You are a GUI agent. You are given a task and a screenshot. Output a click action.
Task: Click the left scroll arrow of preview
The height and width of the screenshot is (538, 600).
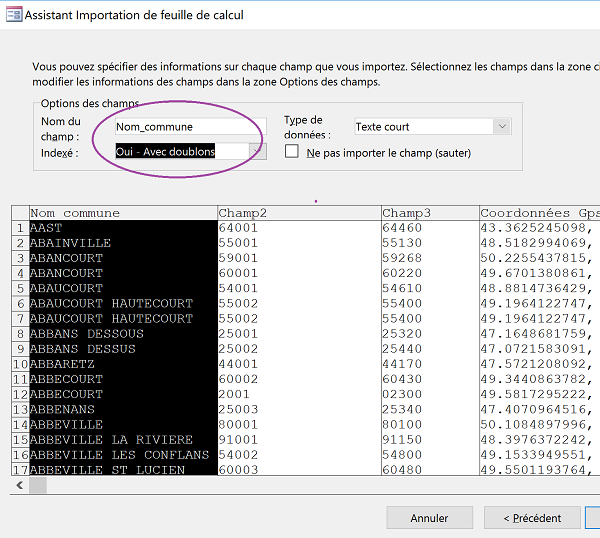point(20,486)
